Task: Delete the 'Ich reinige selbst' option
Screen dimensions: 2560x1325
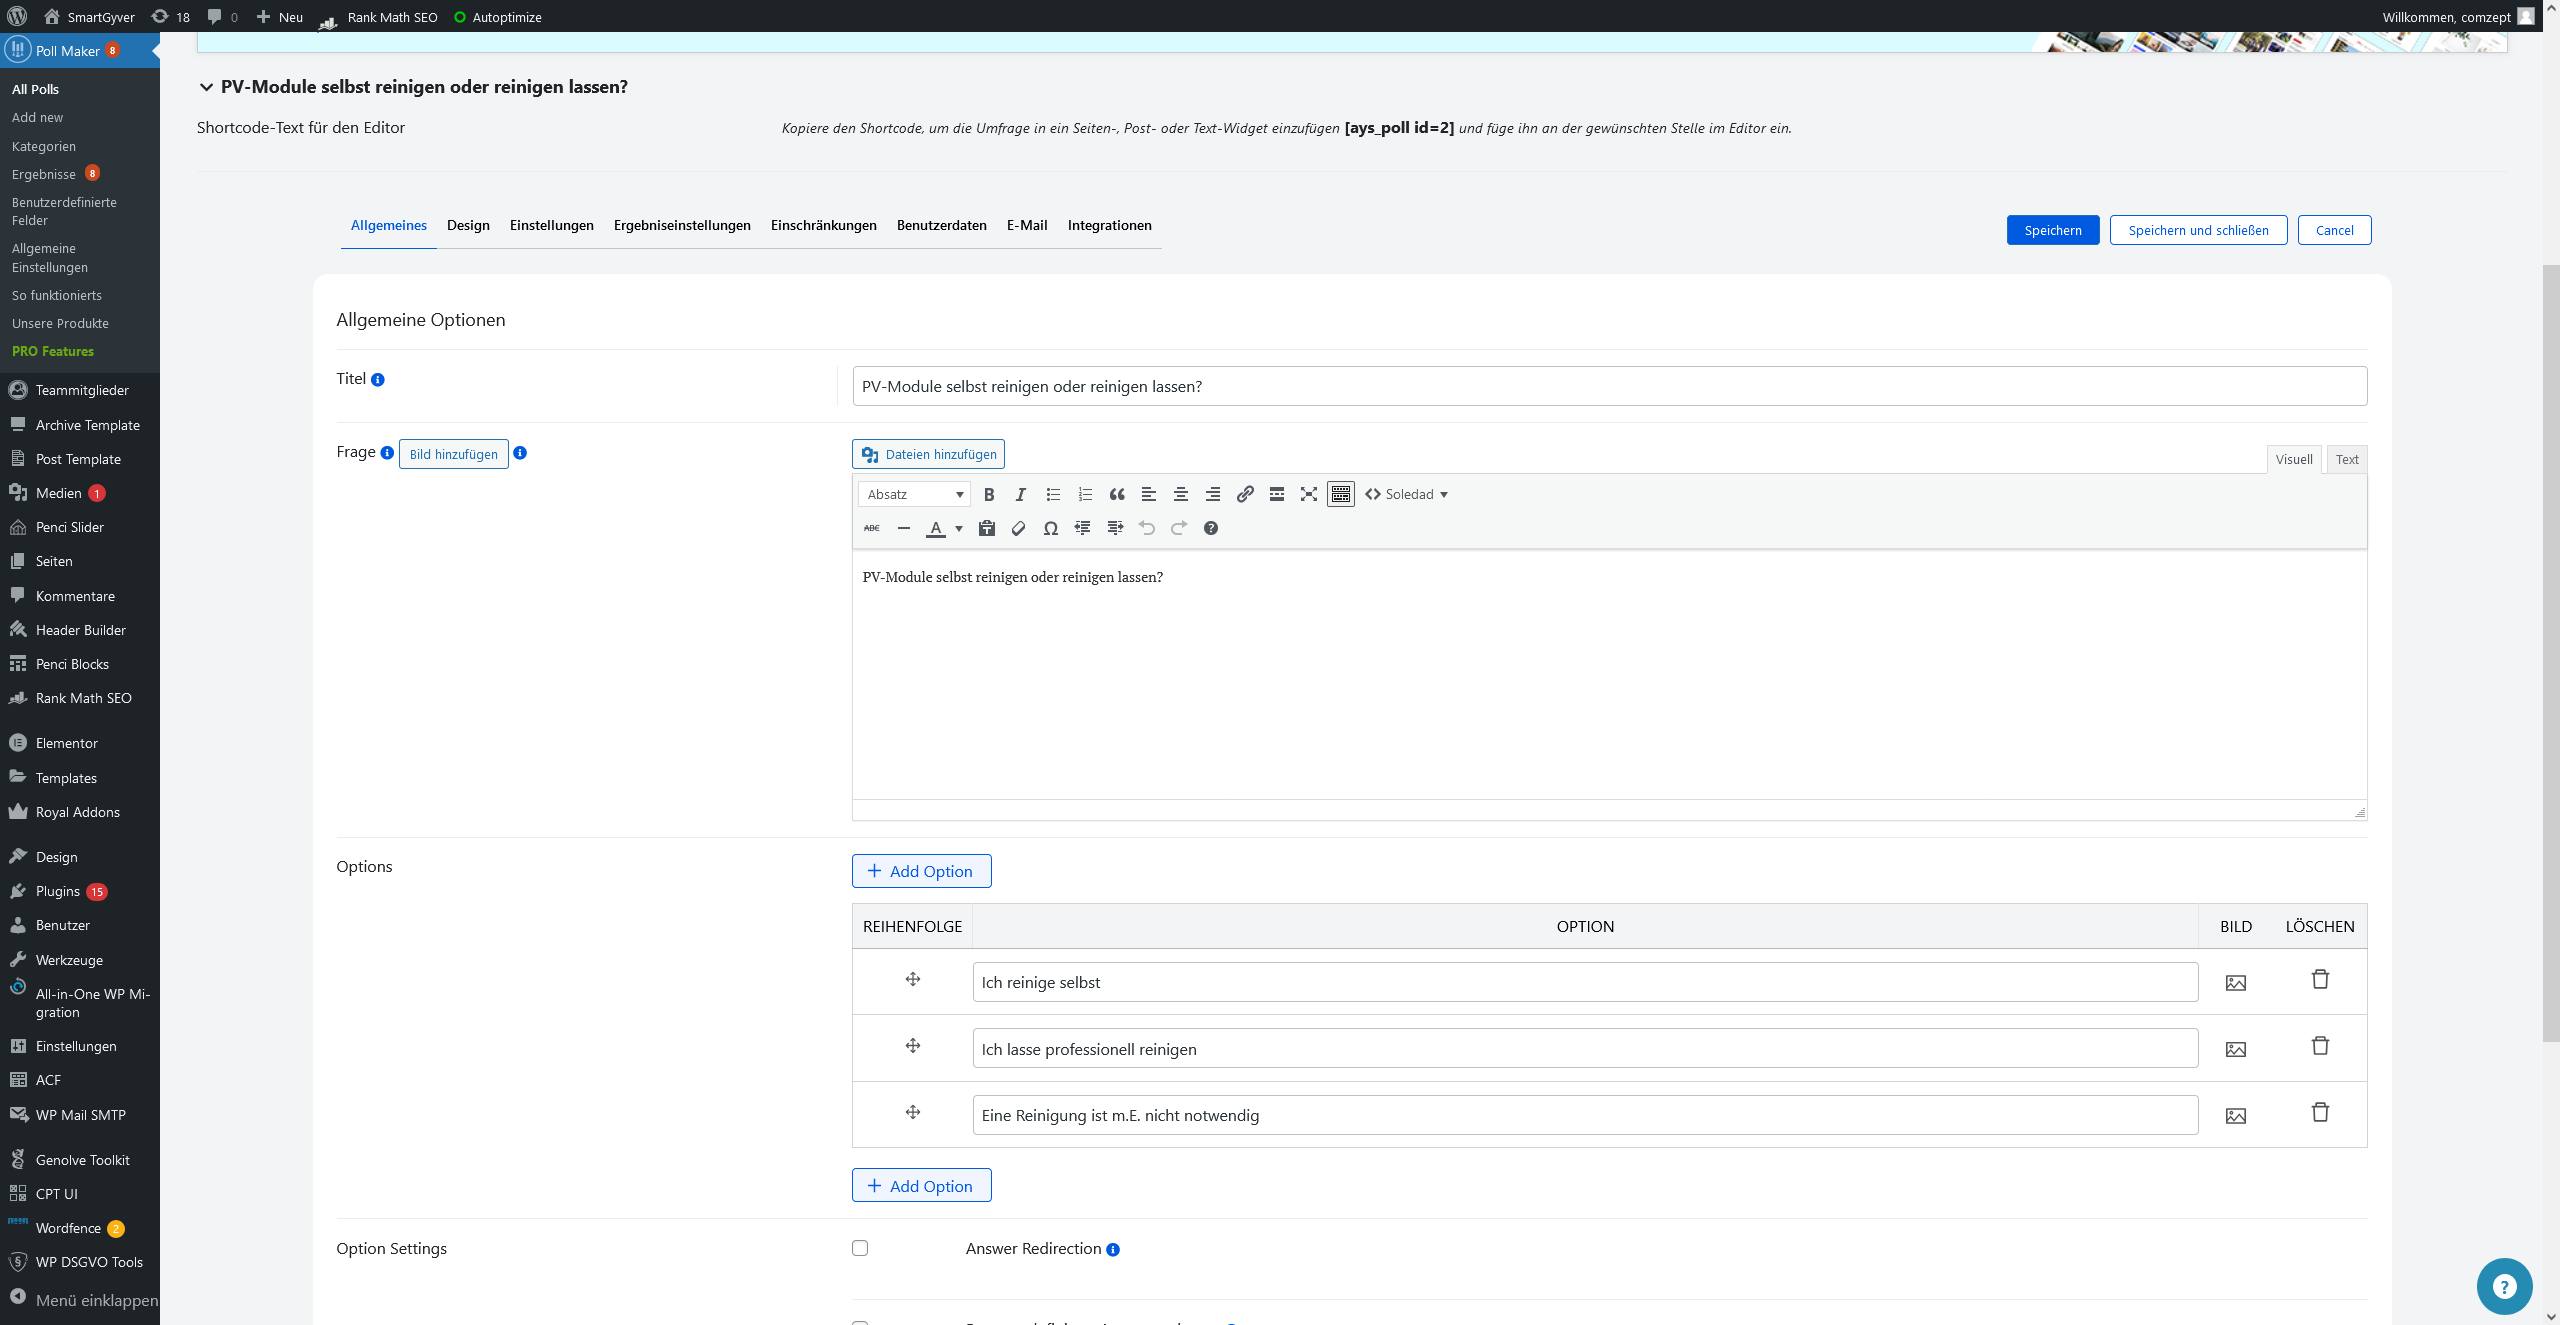Action: 2320,980
